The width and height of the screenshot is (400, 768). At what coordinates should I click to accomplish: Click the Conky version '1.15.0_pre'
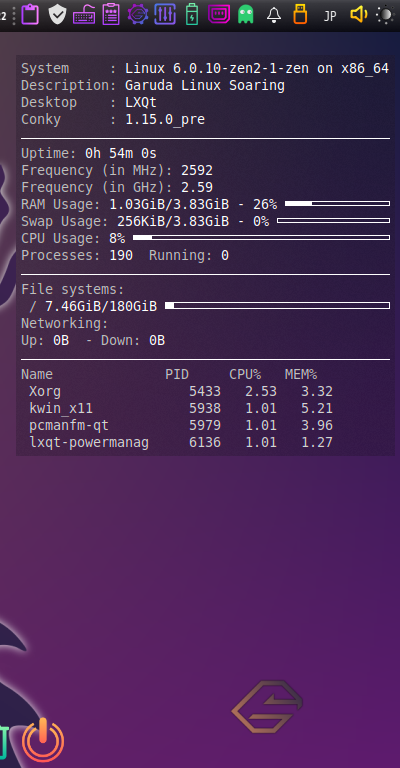165,120
